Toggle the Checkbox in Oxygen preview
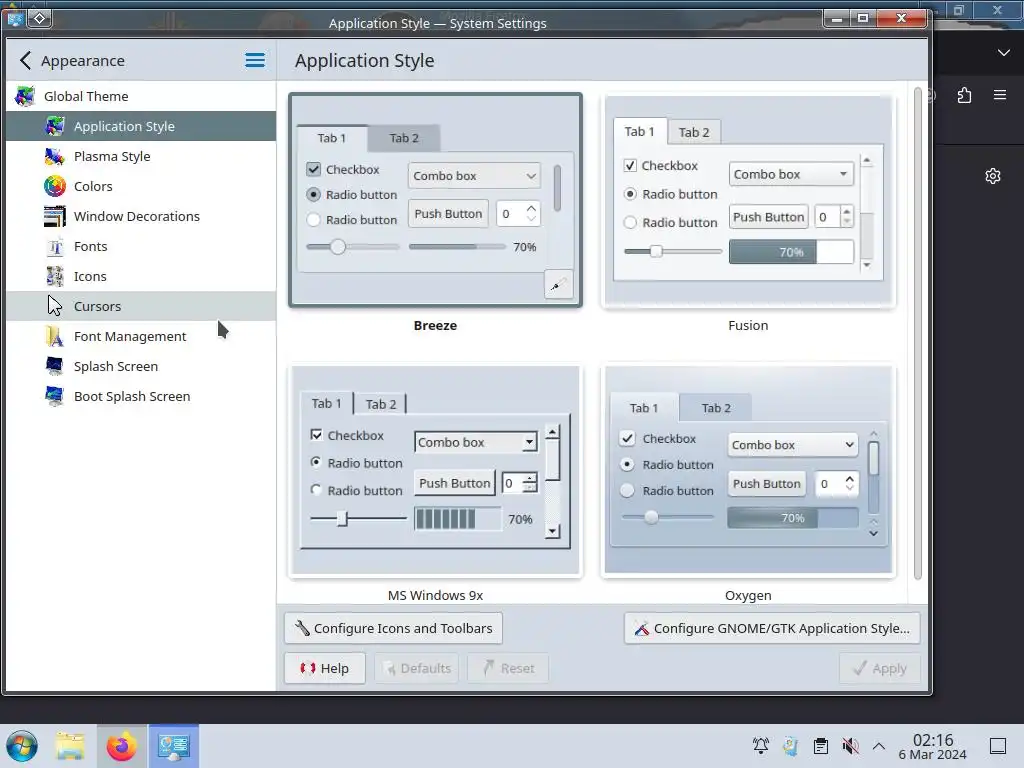The image size is (1024, 768). (628, 438)
